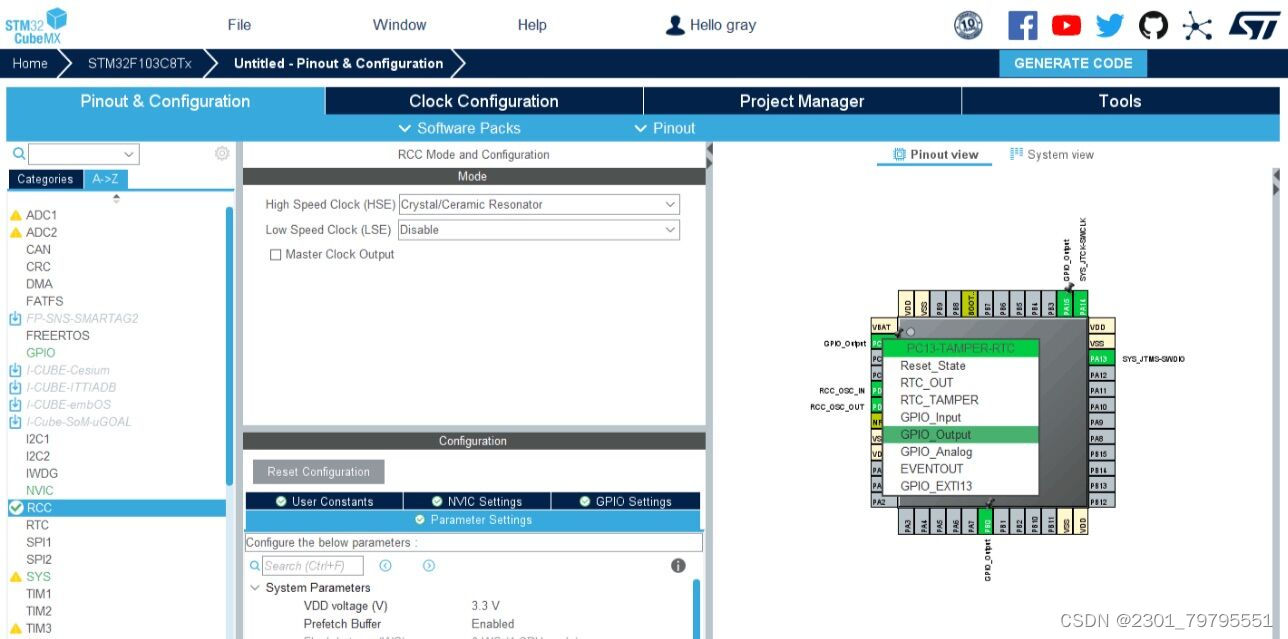Image resolution: width=1288 pixels, height=639 pixels.
Task: Choose GPIO_EXTI13 in the pin menu
Action: tap(960, 486)
